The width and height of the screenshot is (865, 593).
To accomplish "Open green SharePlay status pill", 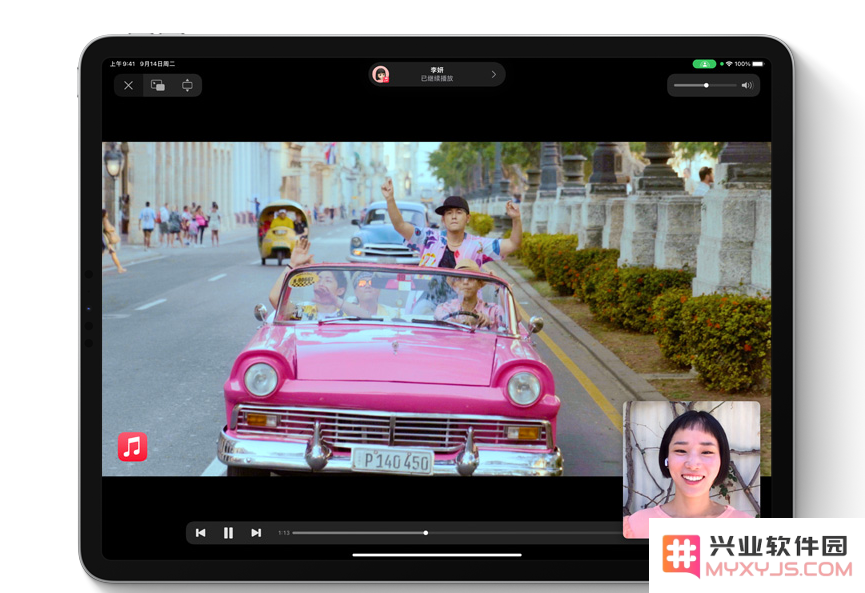I will pyautogui.click(x=704, y=64).
